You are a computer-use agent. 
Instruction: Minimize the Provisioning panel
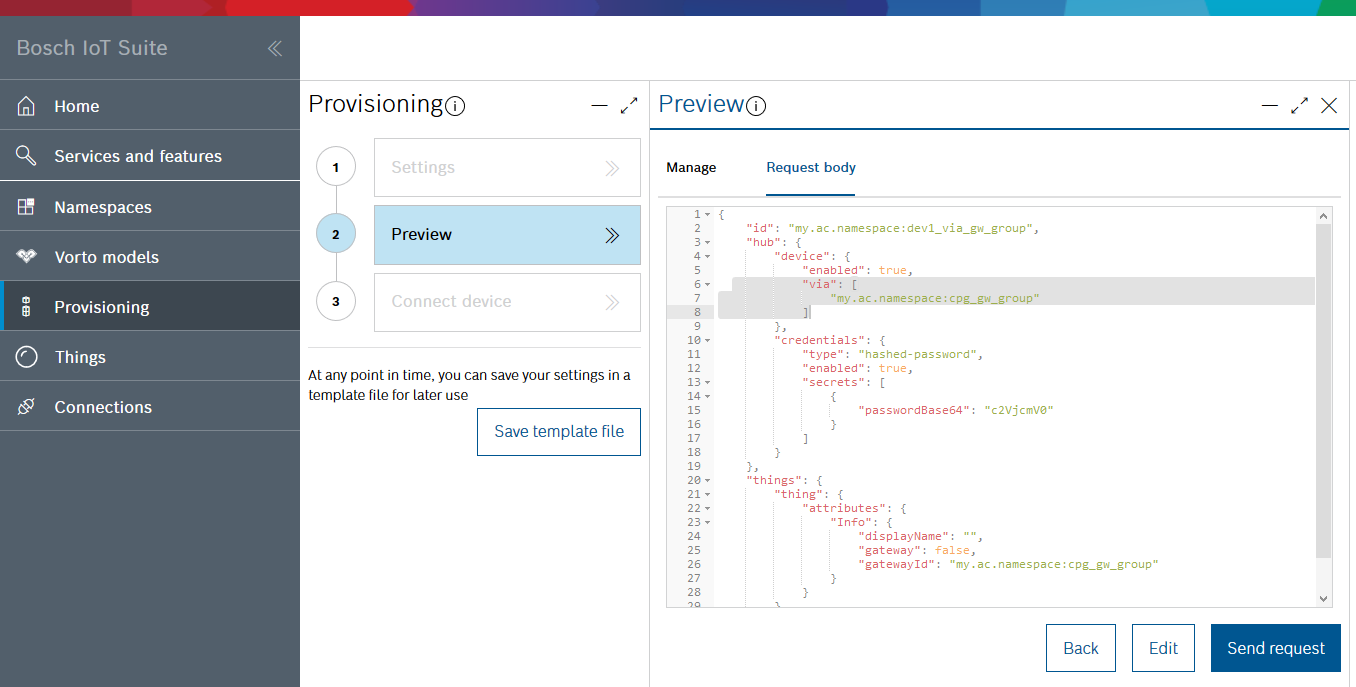599,105
